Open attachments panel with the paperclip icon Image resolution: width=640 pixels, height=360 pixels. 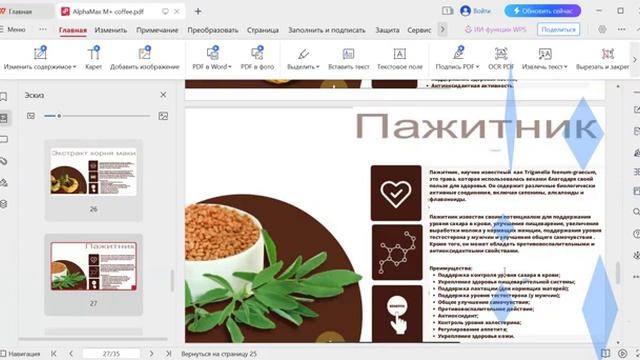4,161
